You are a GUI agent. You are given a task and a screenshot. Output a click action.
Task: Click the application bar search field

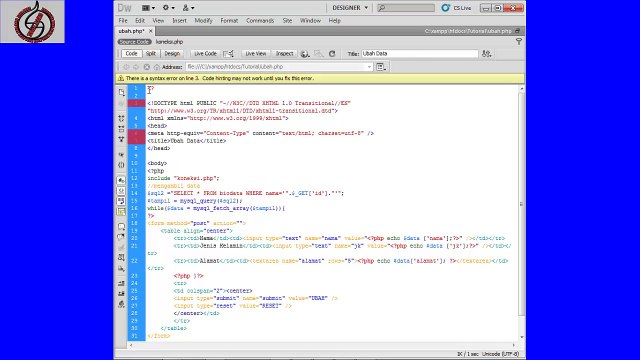click(406, 8)
